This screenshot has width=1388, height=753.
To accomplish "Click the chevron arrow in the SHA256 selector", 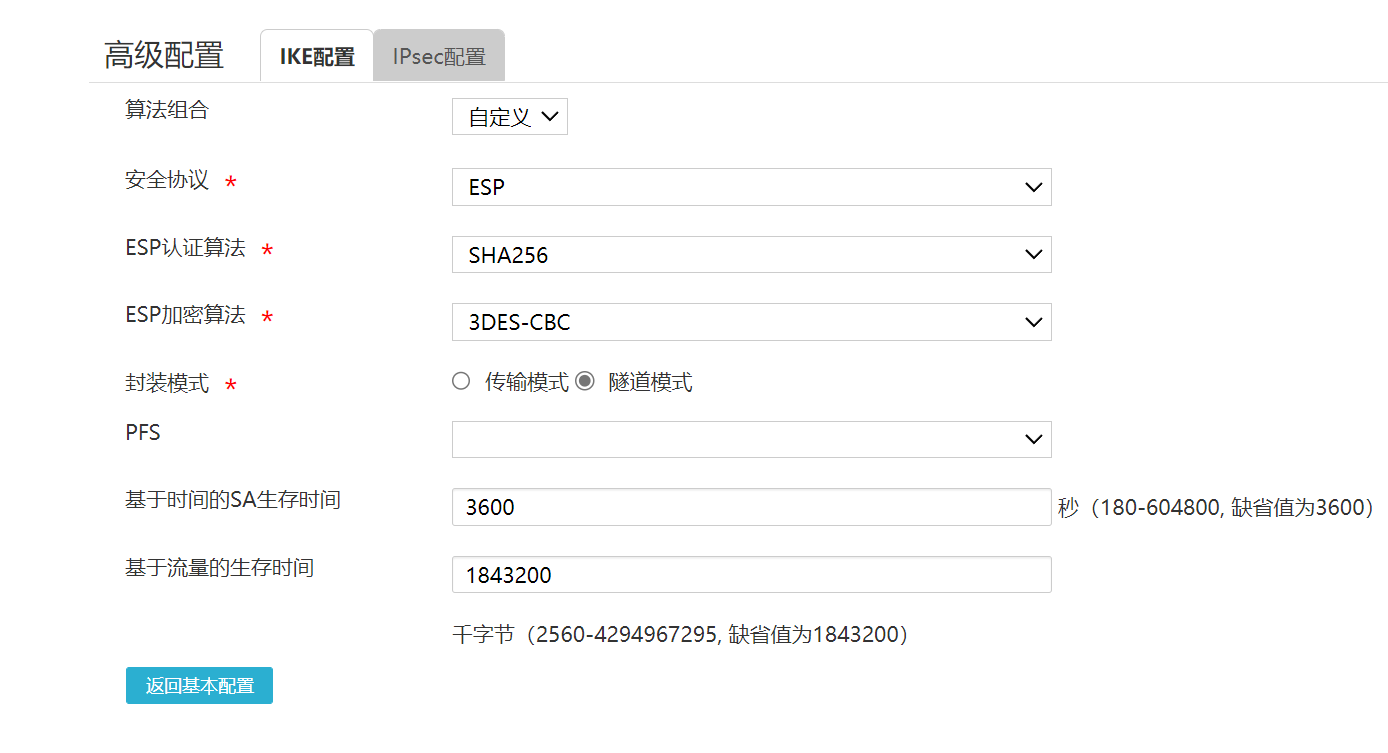I will [x=1034, y=255].
